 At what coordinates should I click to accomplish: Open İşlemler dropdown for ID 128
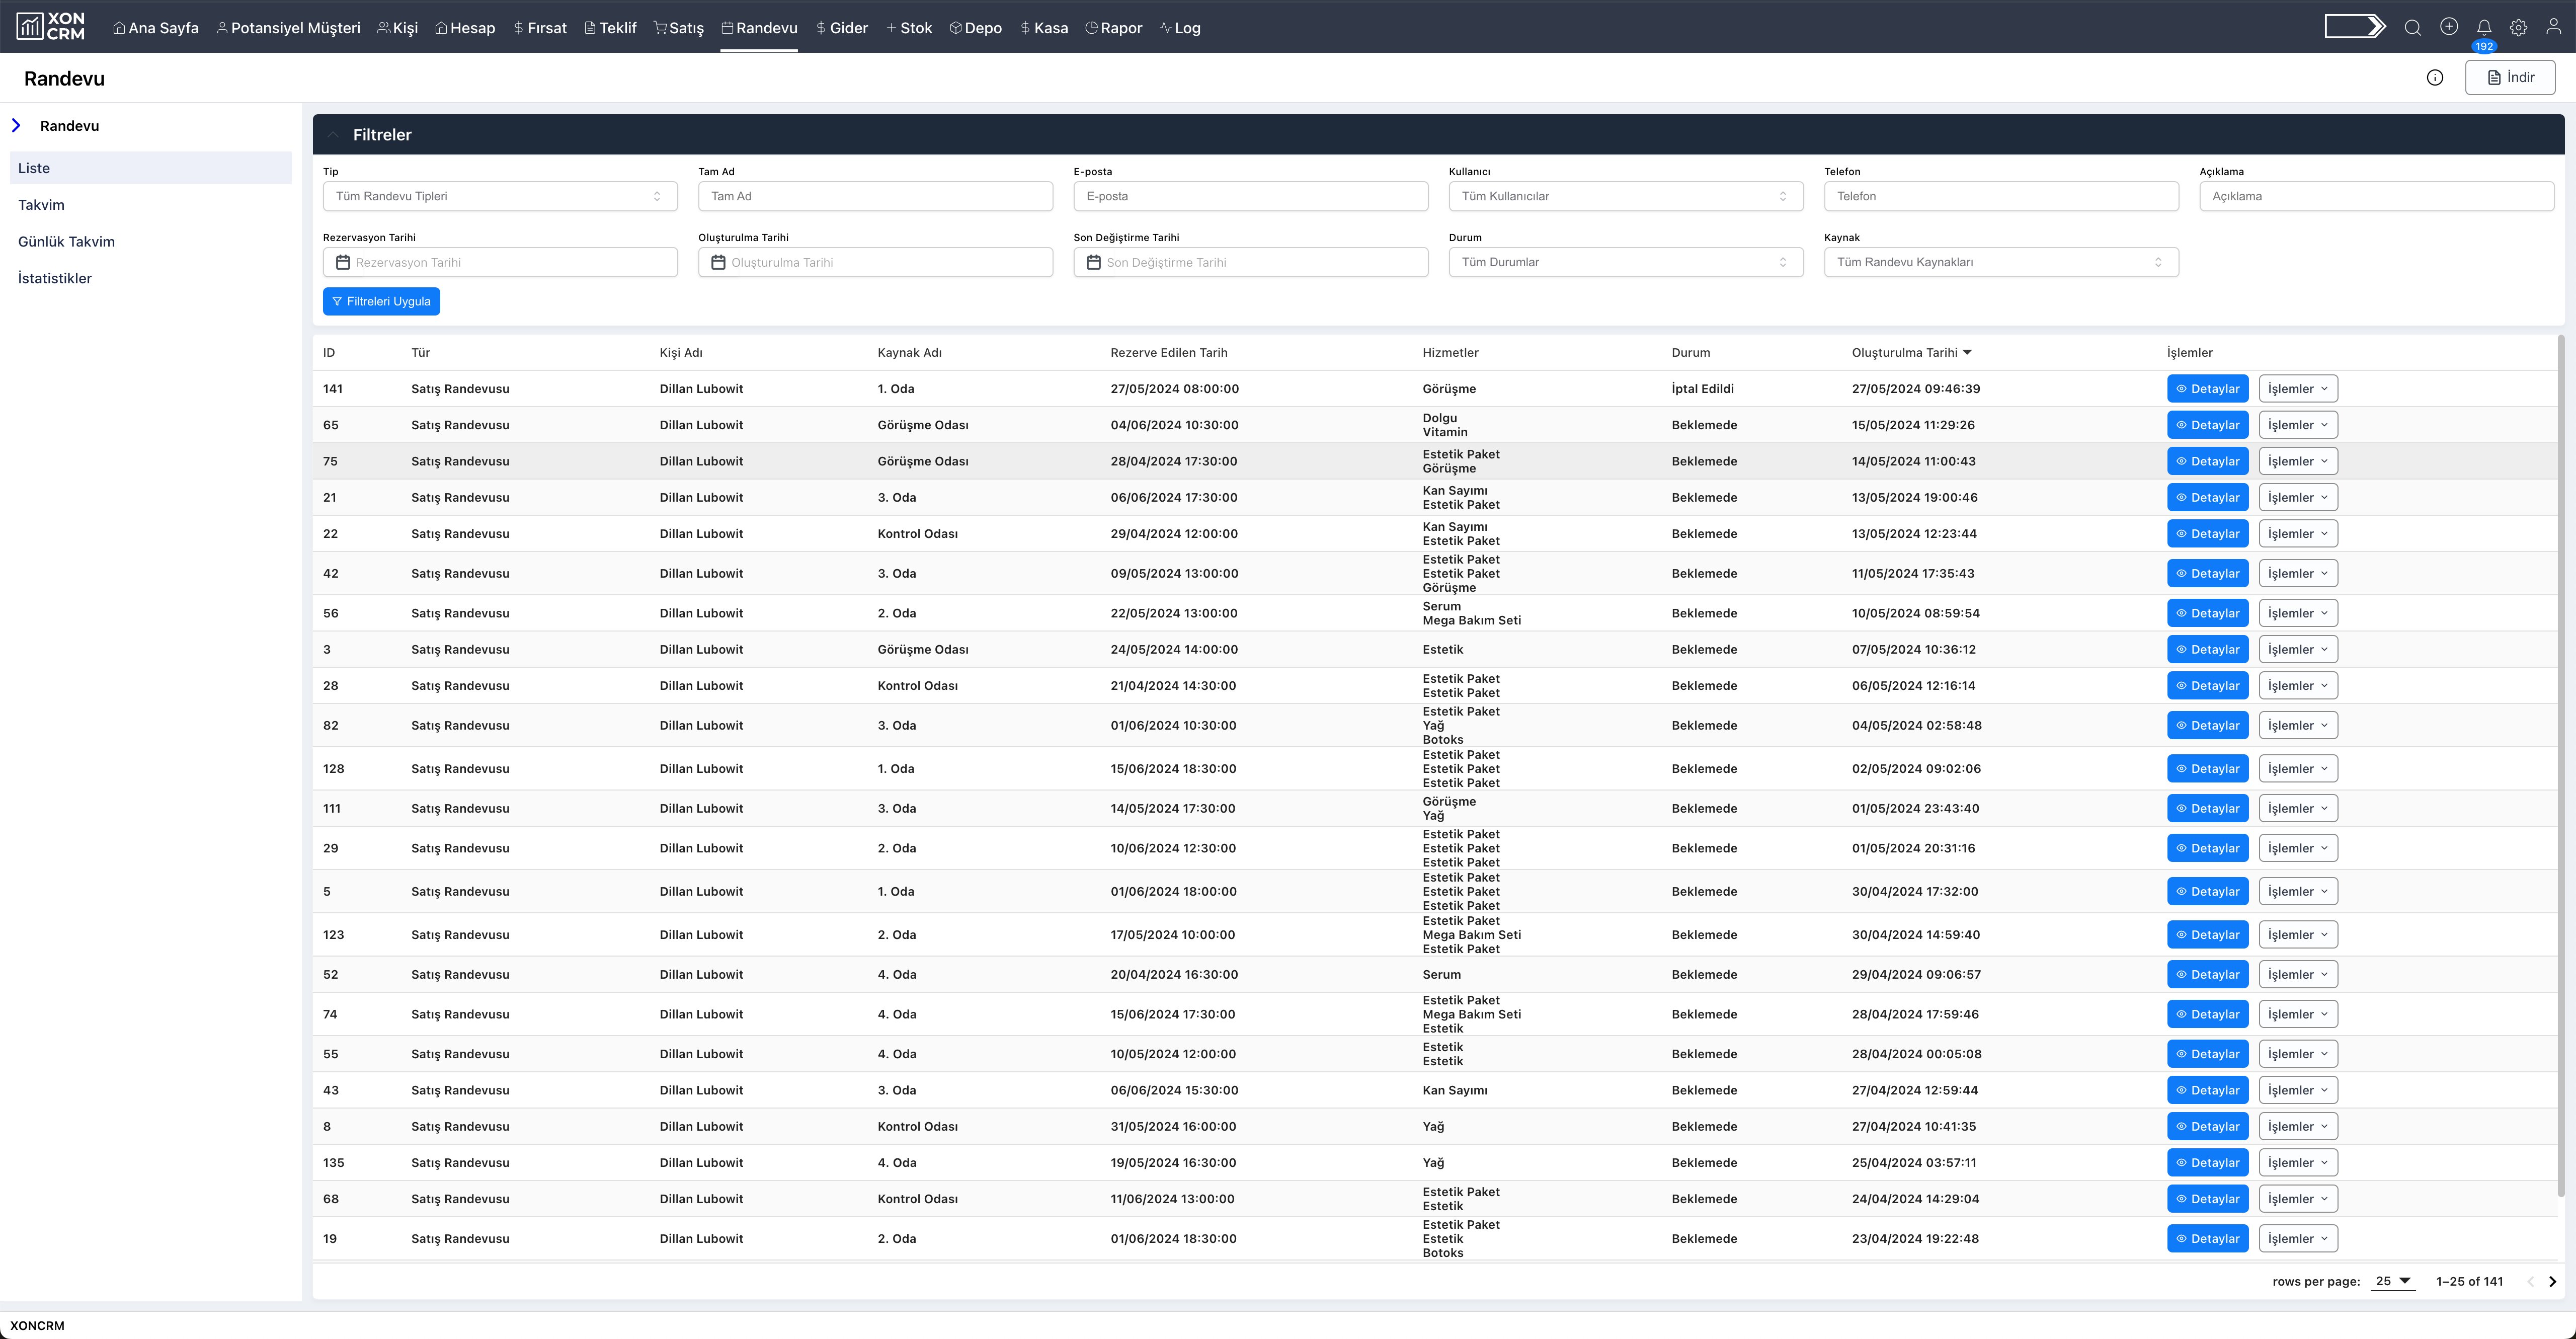pos(2297,768)
